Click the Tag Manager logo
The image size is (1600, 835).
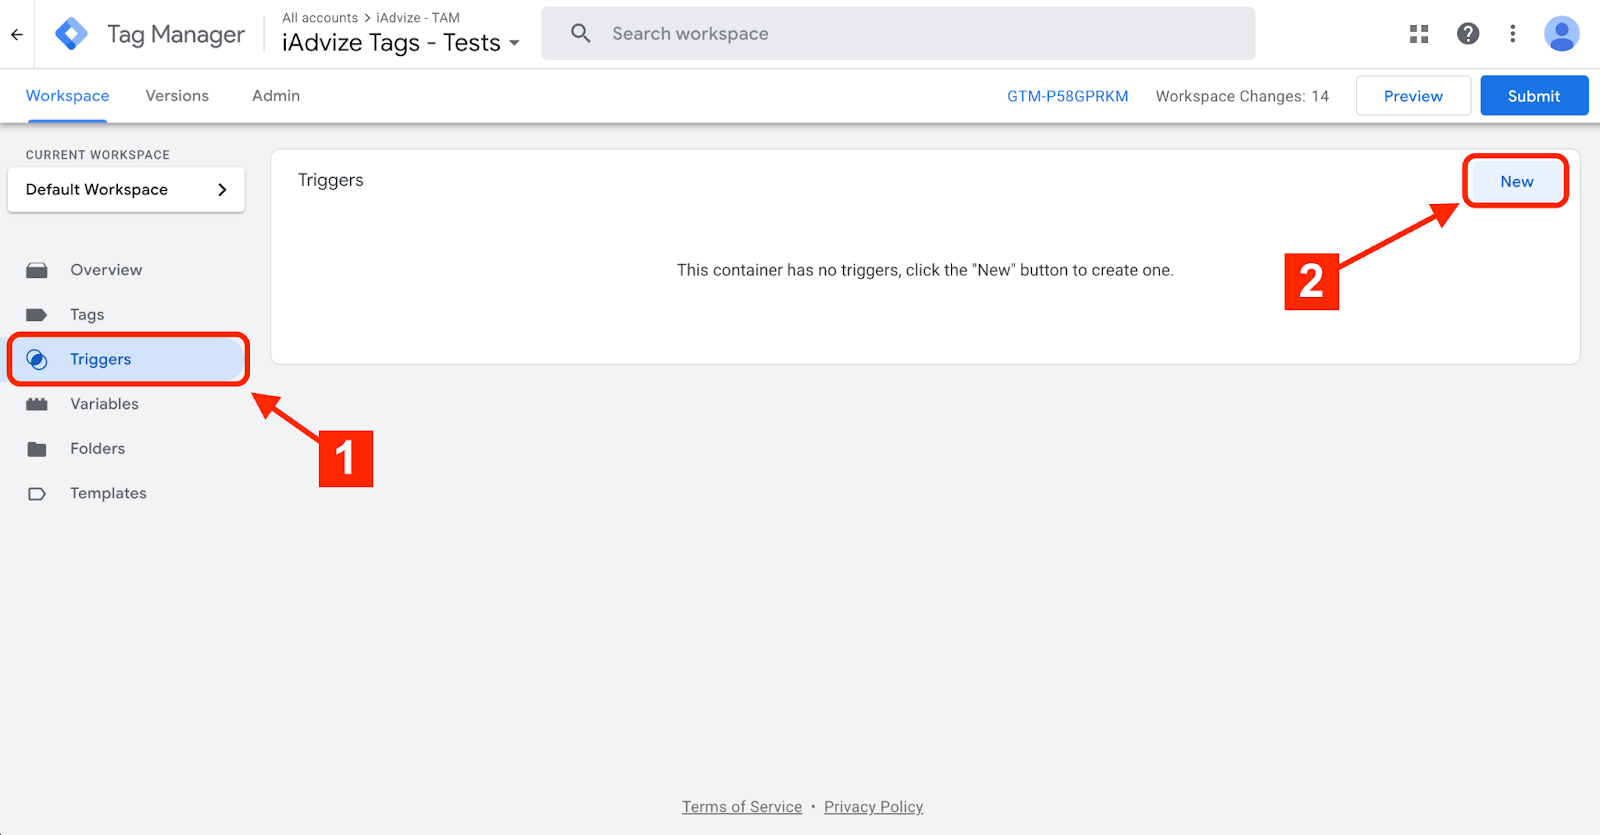71,34
